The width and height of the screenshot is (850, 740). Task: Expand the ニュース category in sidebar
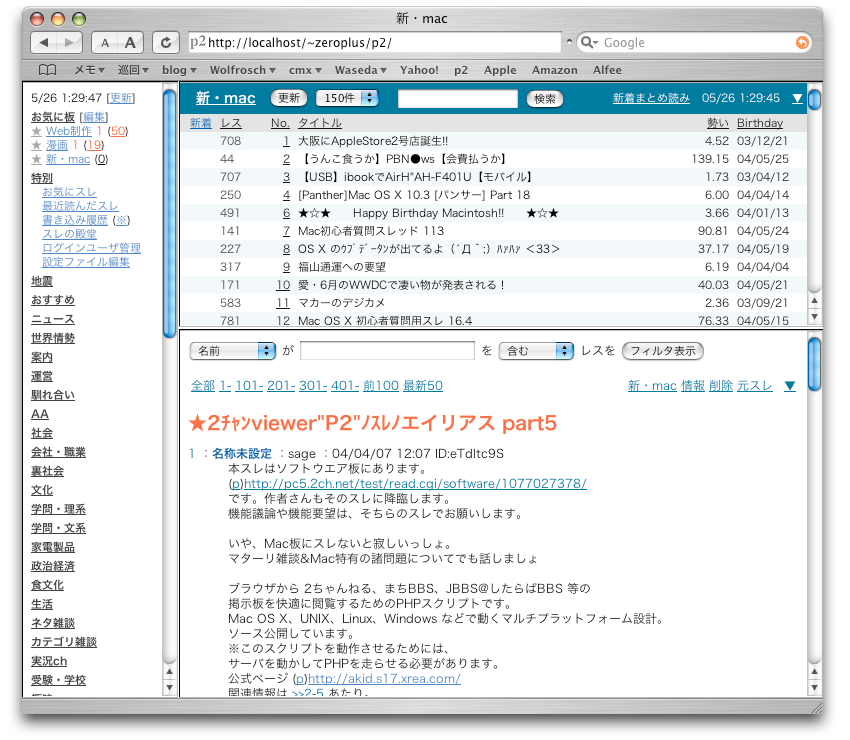[x=53, y=319]
